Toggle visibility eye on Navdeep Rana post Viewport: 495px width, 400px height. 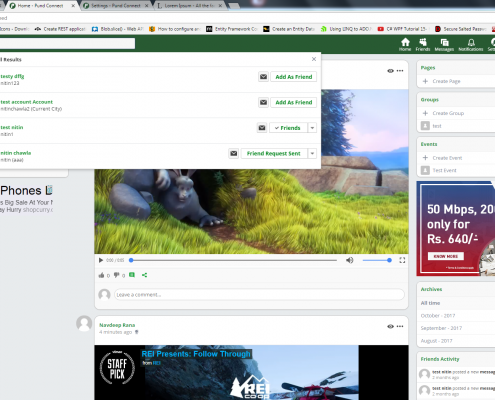(x=390, y=326)
